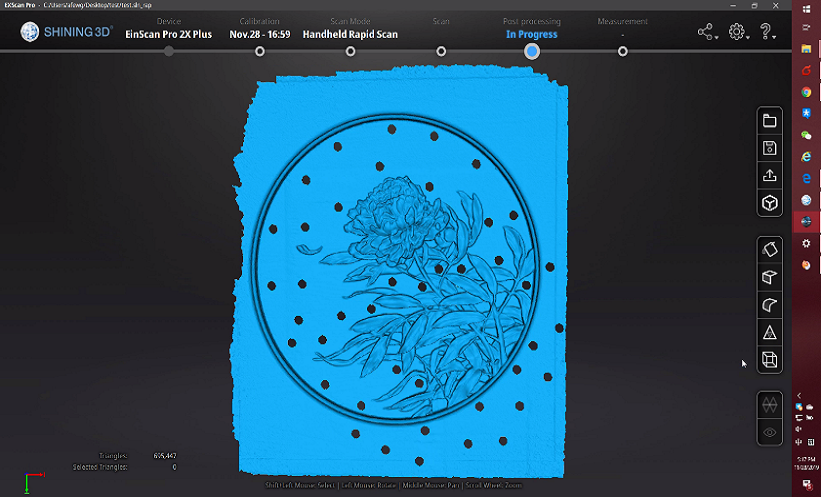Open Windows Task View

pos(806,27)
